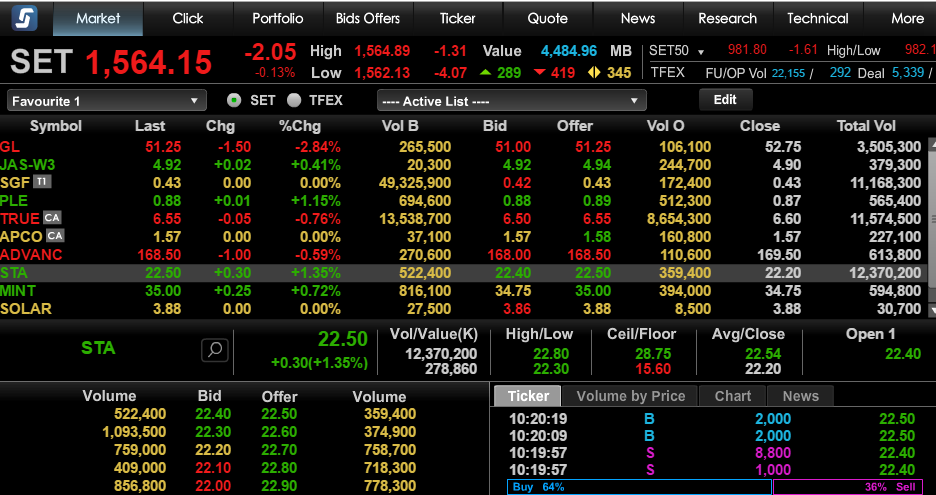
Task: Click the CA badge next to TRUE
Action: point(52,217)
